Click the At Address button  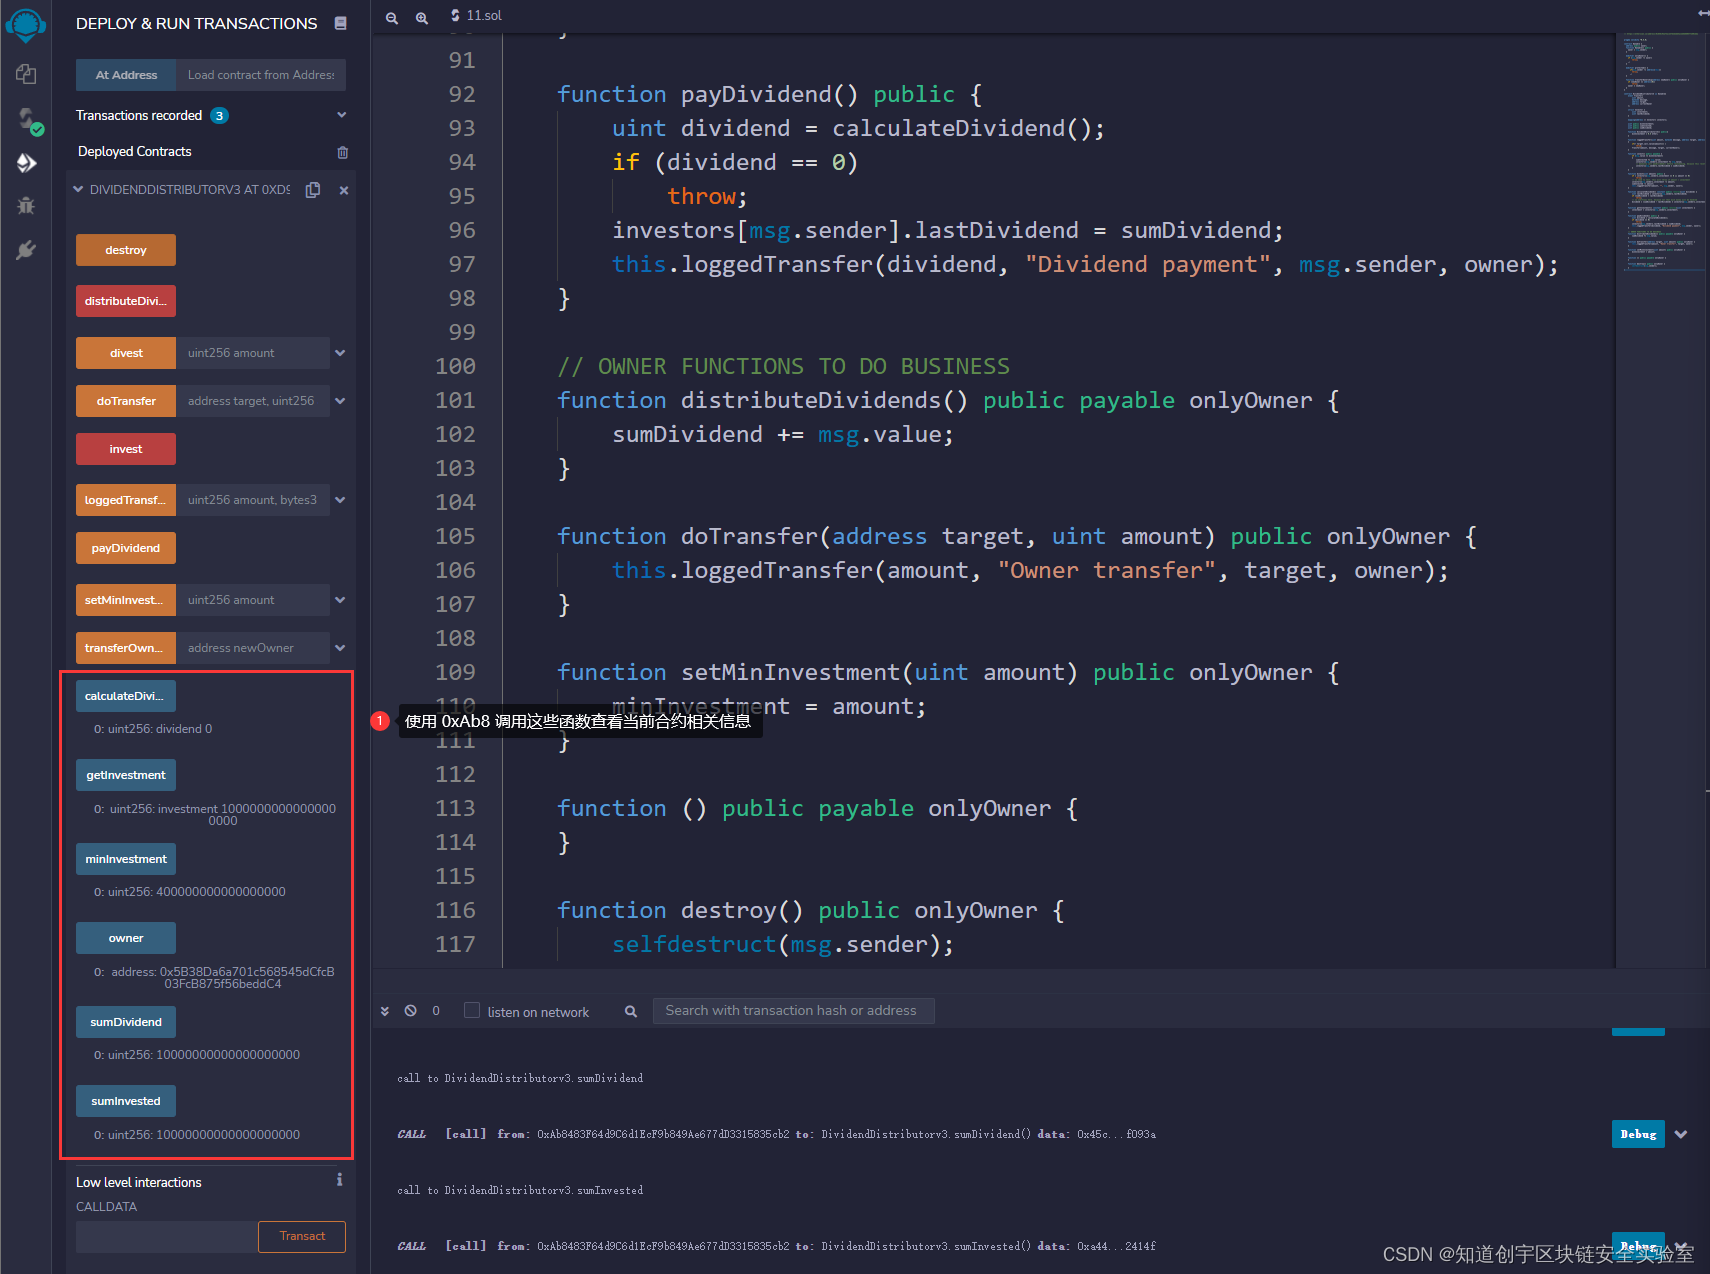[126, 75]
